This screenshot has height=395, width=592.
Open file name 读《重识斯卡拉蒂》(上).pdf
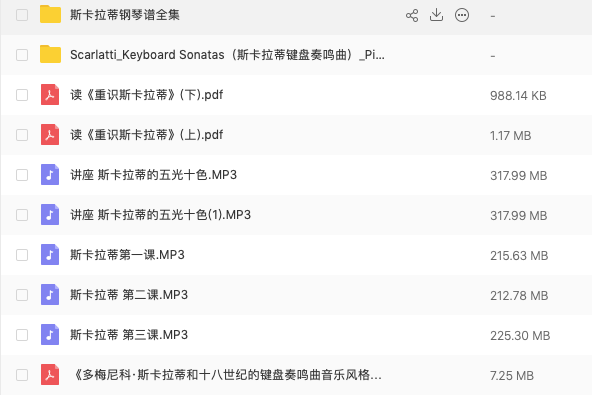[x=146, y=135]
